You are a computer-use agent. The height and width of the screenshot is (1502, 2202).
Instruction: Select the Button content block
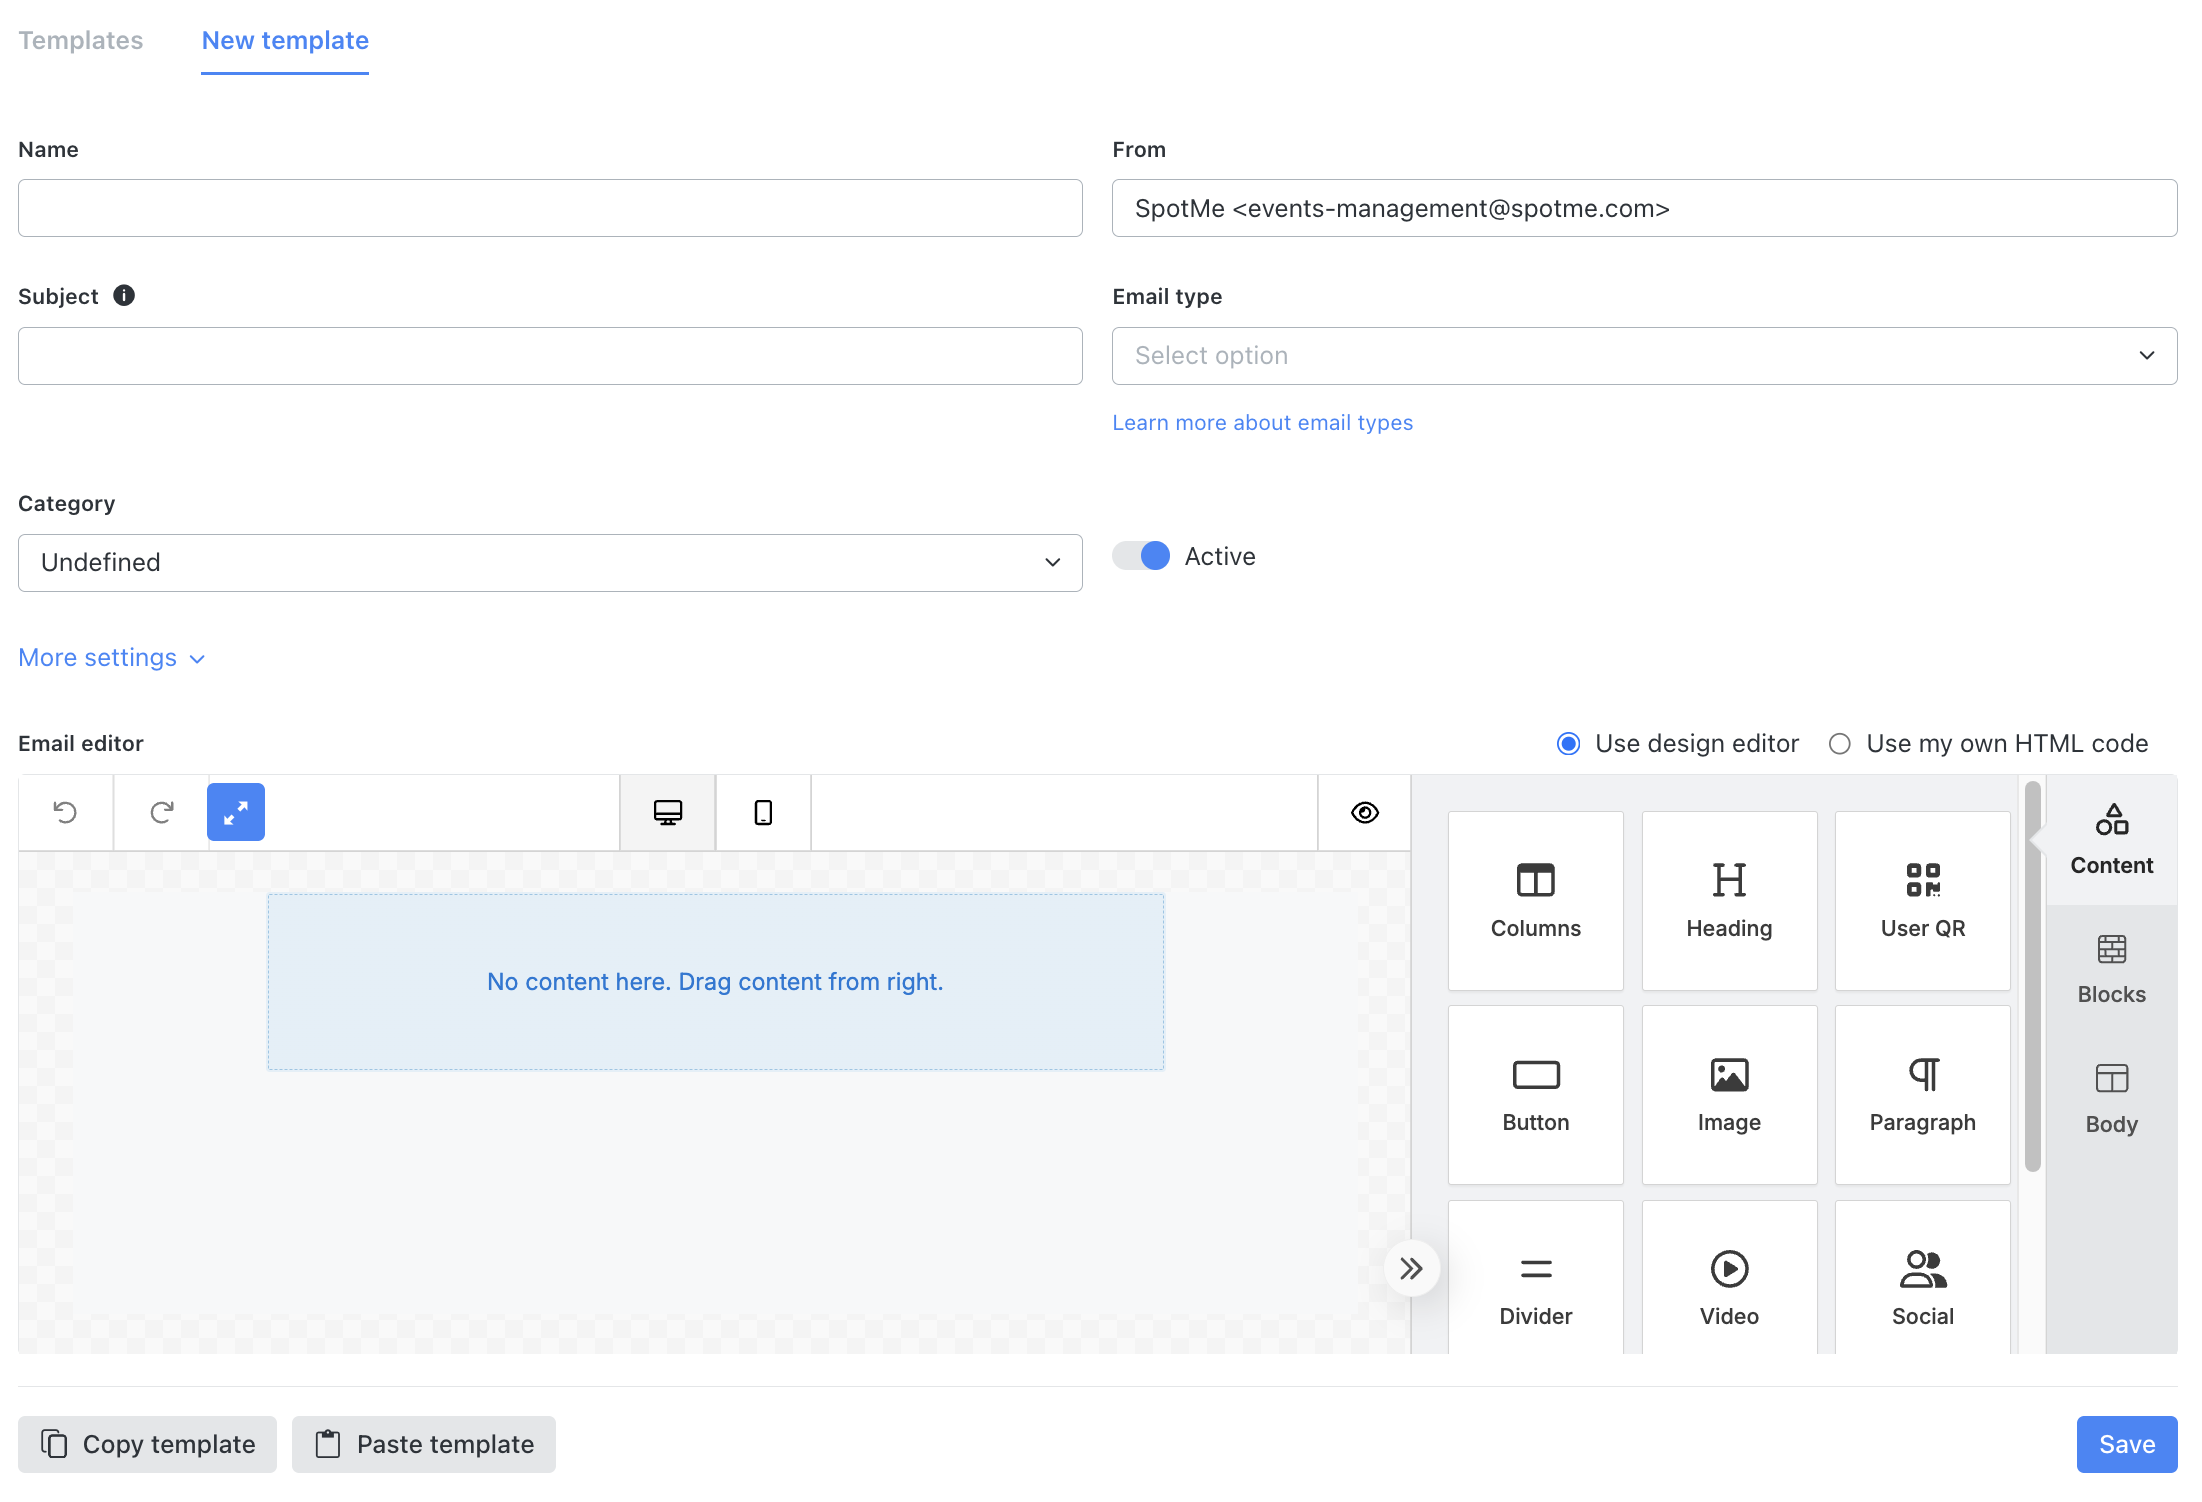1536,1095
